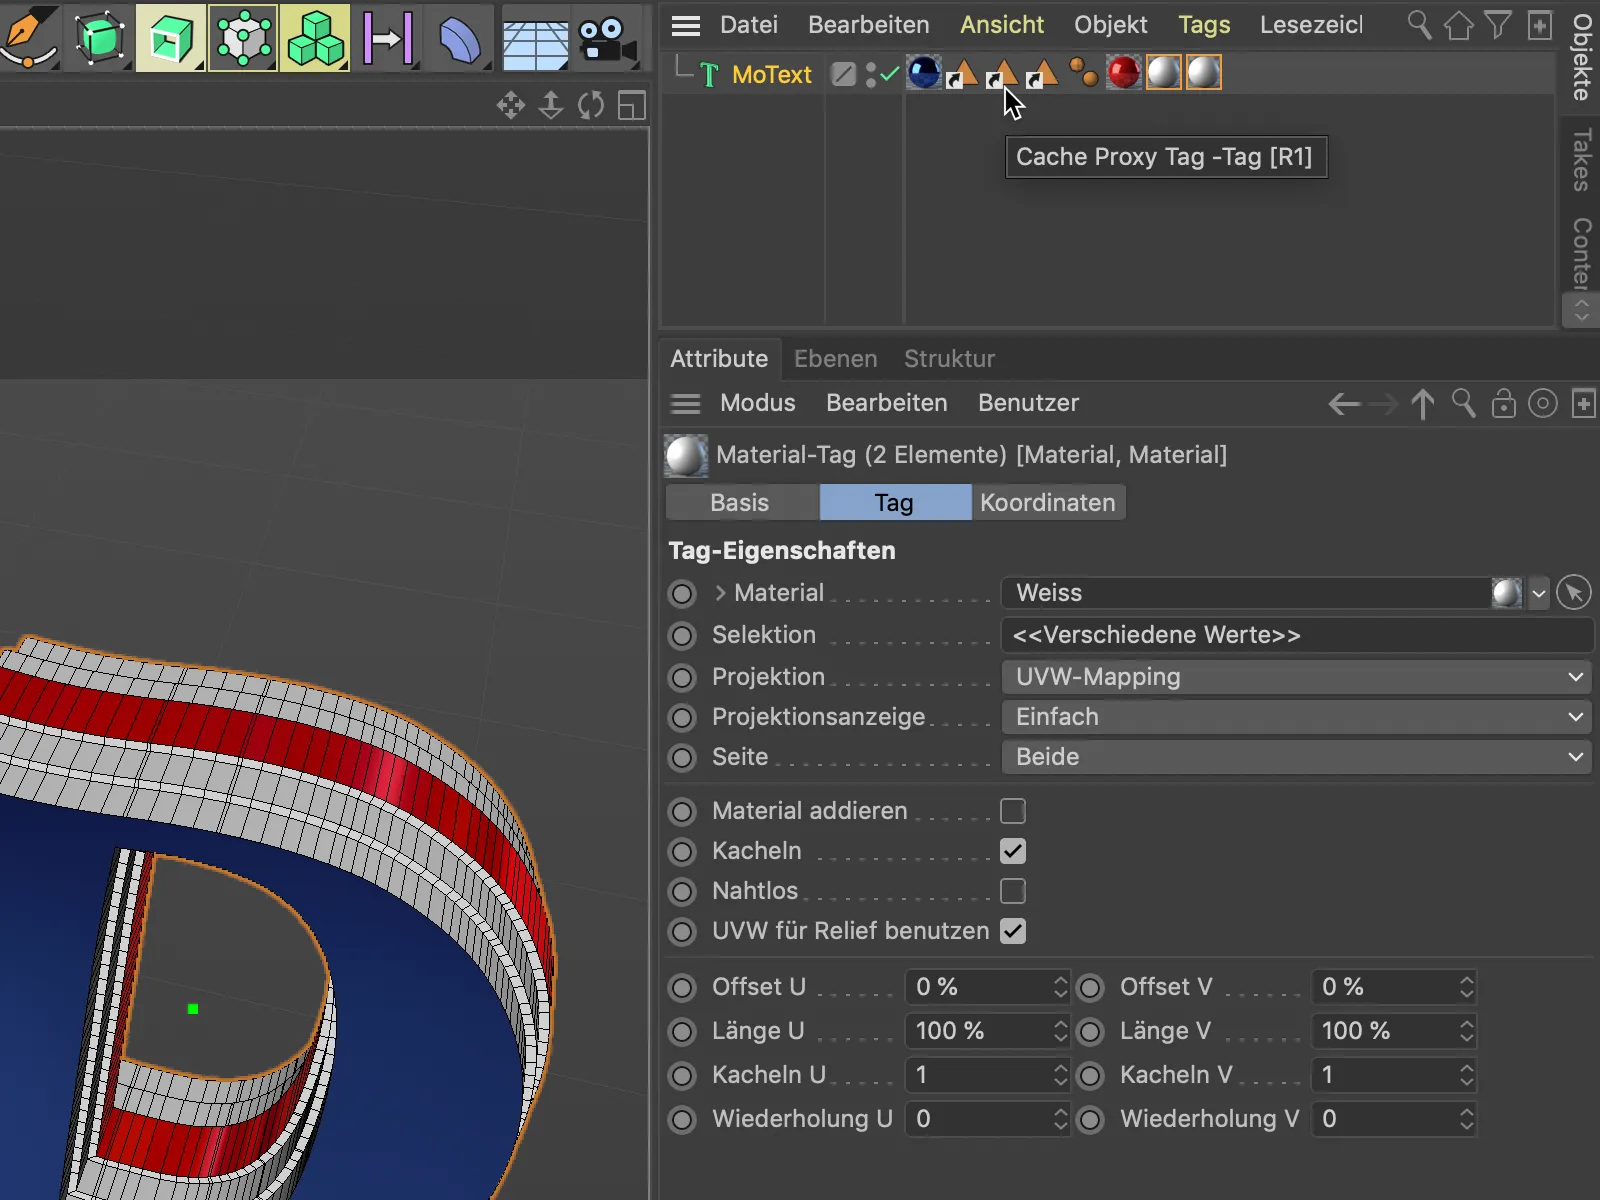The height and width of the screenshot is (1200, 1600).
Task: Open Object Manager hamburger menu
Action: coord(686,25)
